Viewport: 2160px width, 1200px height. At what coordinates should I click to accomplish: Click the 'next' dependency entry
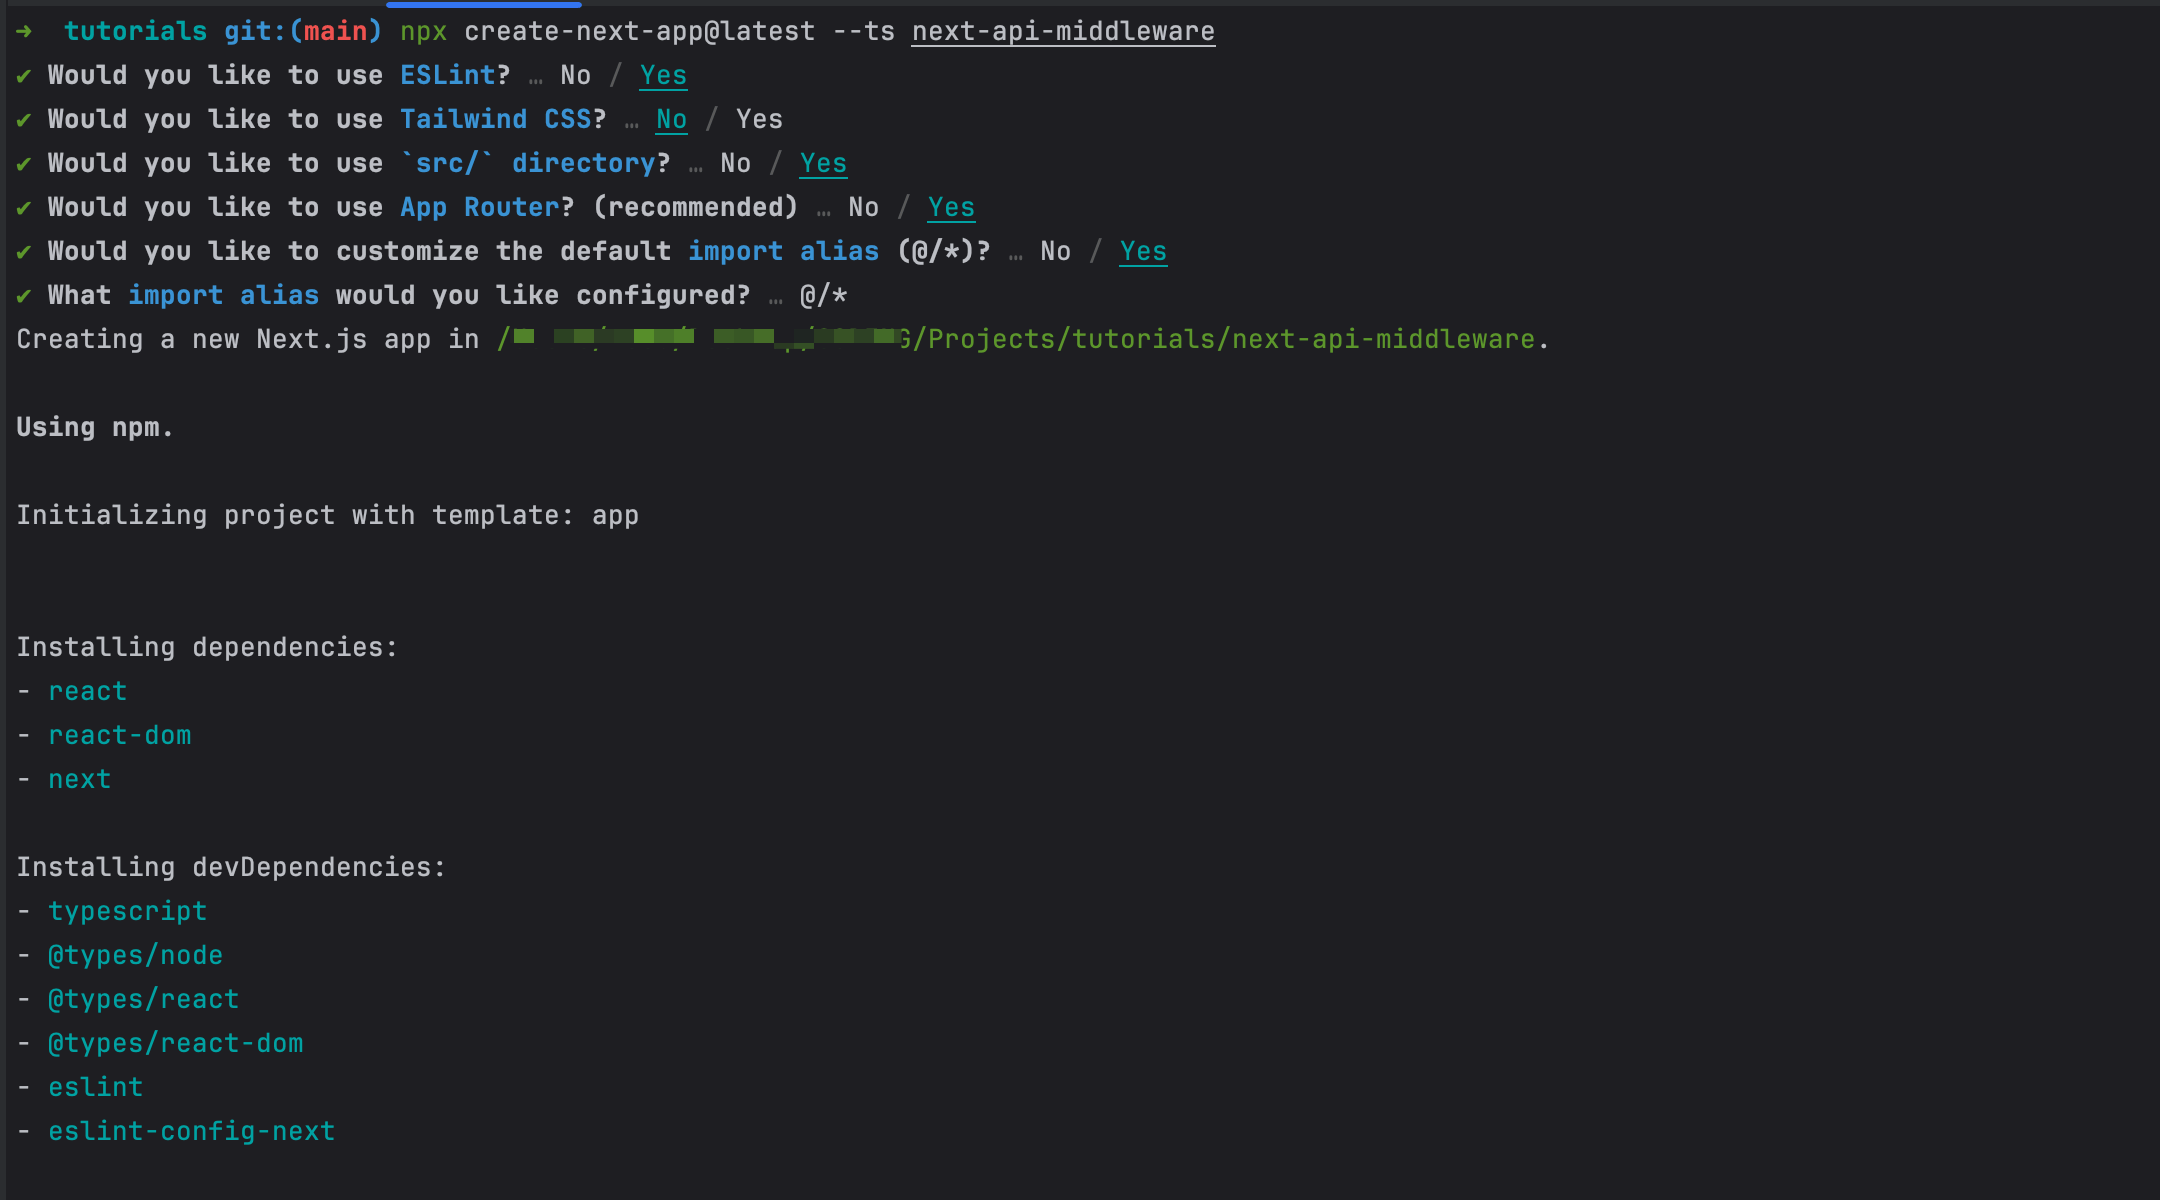pos(79,779)
